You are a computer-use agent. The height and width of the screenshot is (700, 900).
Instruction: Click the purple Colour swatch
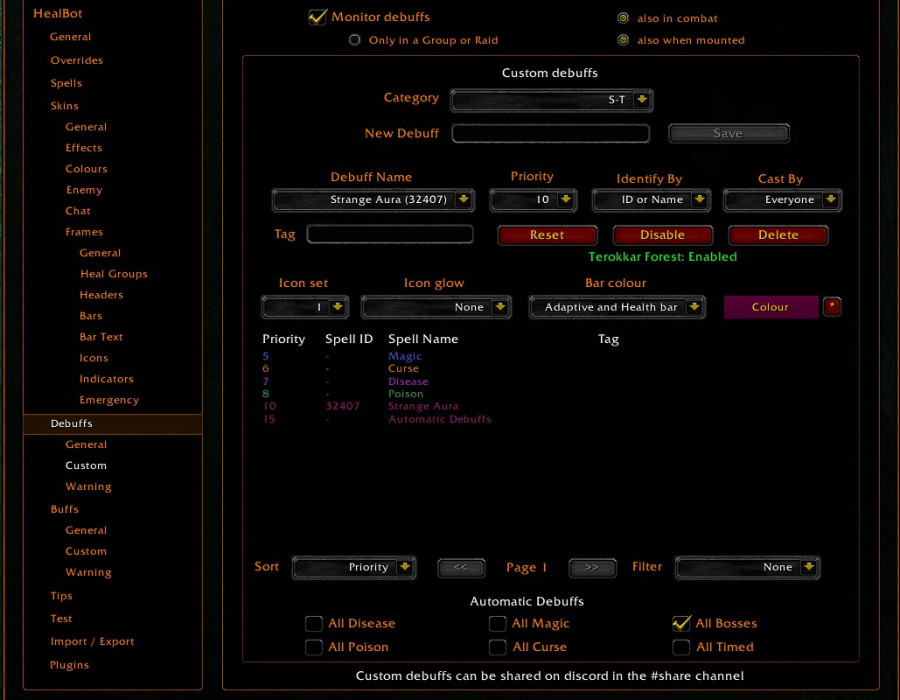770,307
